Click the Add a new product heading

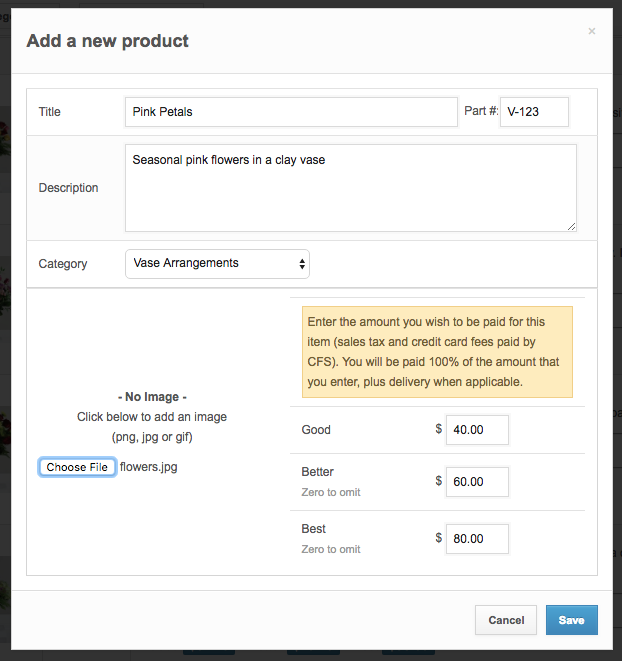[107, 41]
